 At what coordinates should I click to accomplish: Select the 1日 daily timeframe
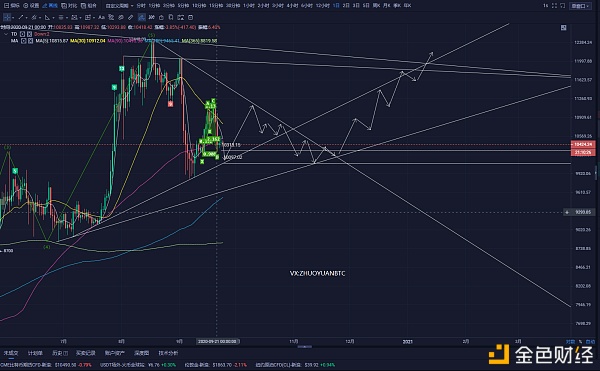(336, 6)
